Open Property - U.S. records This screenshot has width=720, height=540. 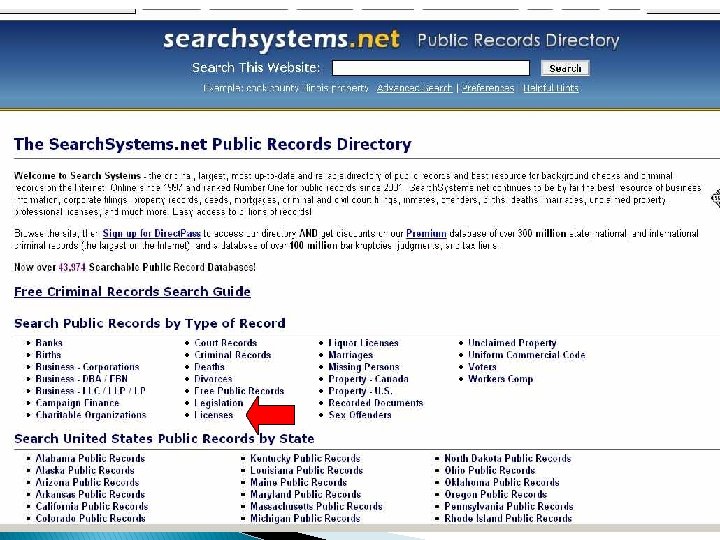(x=360, y=391)
